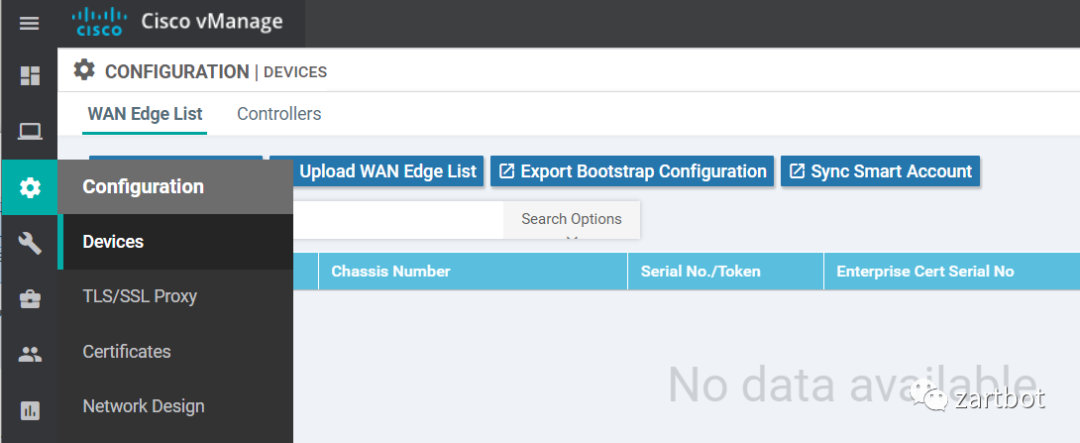Click the Export Bootstrap Configuration button
This screenshot has height=443, width=1080.
click(x=632, y=171)
